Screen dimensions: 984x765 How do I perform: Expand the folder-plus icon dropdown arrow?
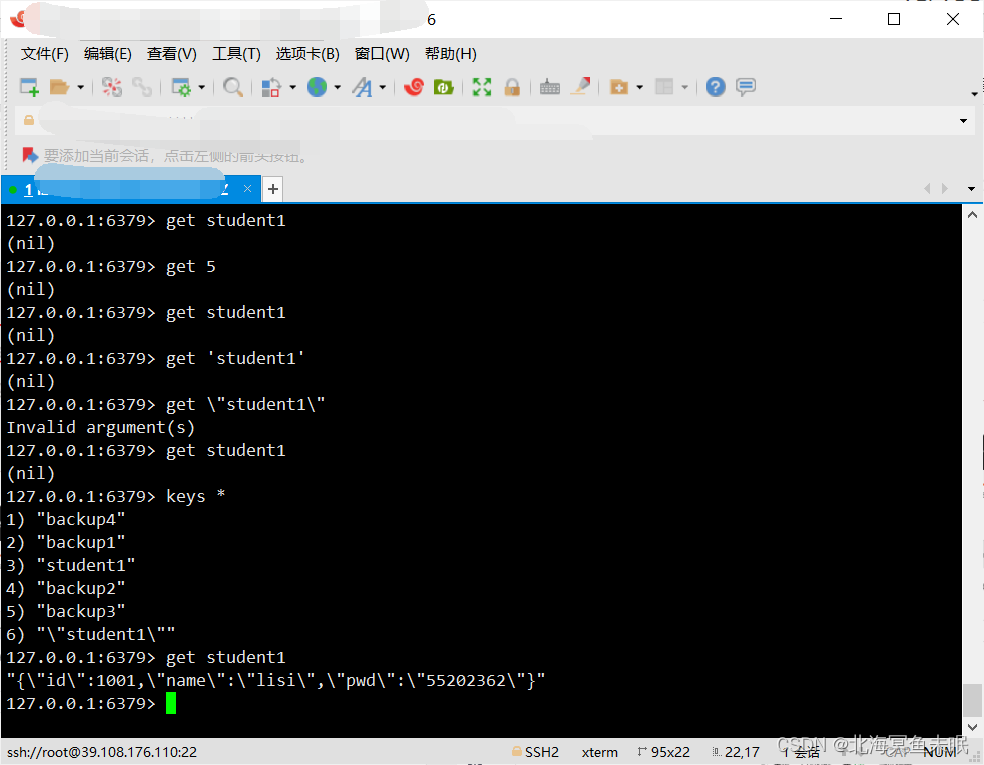coord(639,87)
